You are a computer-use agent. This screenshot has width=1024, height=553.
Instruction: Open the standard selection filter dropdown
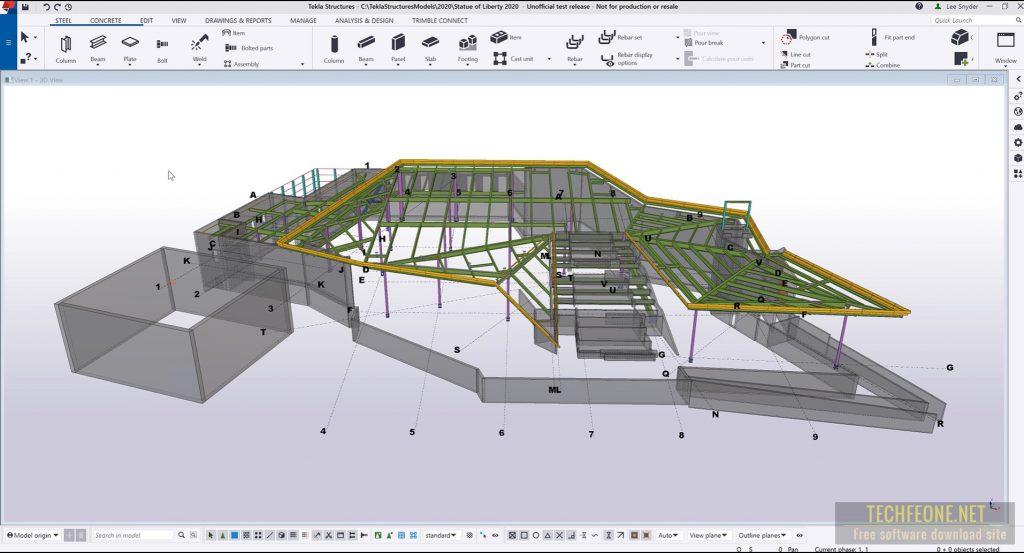coord(441,535)
